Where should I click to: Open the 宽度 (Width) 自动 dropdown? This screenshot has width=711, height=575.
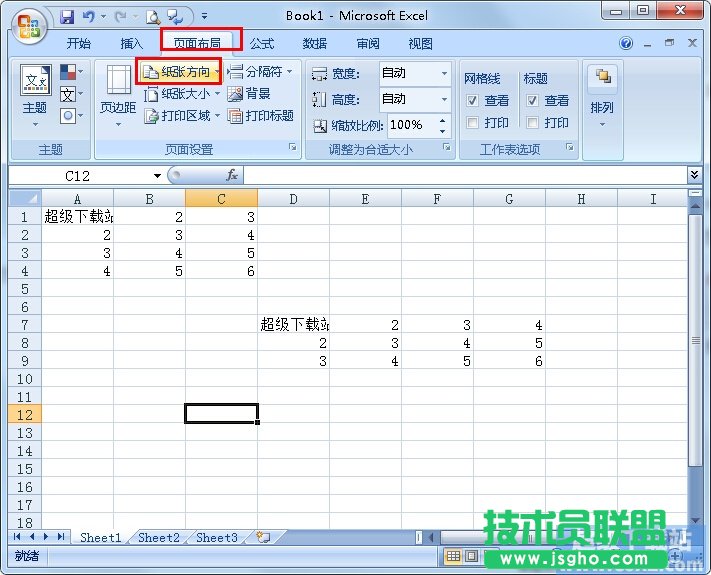point(445,73)
